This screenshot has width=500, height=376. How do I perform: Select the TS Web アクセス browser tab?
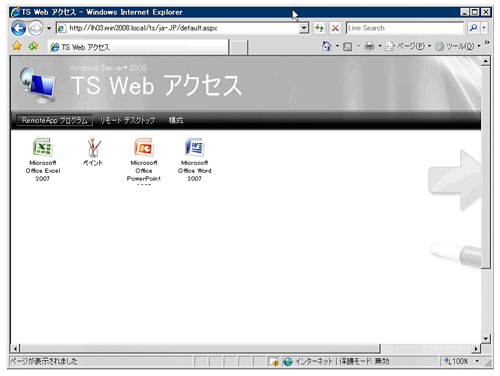[138, 47]
